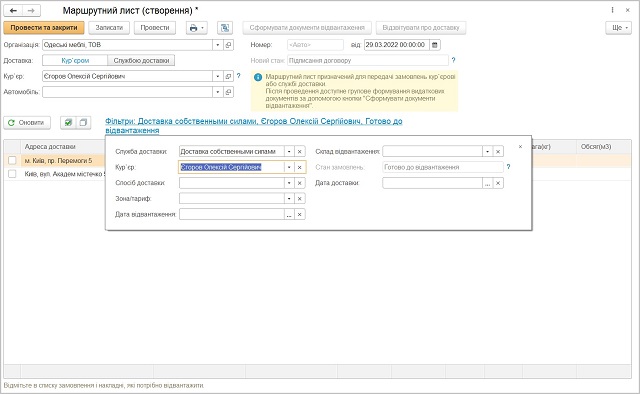Image resolution: width=640 pixels, height=394 pixels.
Task: Open Дата відвантаження picker ellipsis
Action: (289, 215)
